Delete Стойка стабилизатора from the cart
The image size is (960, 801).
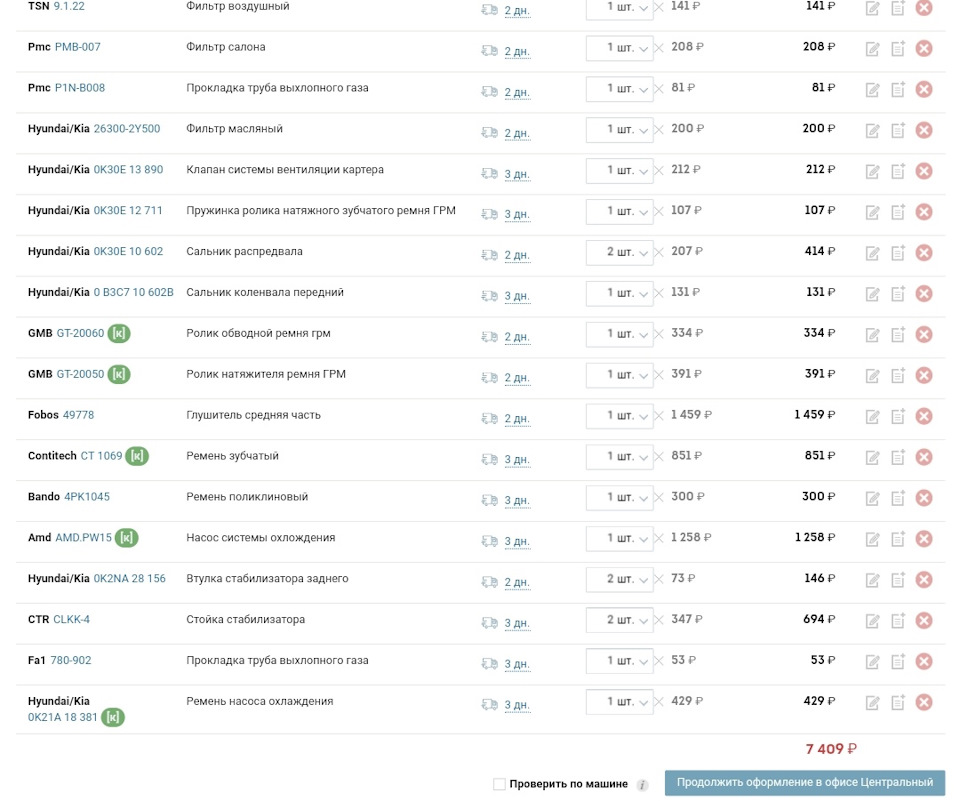pyautogui.click(x=924, y=620)
